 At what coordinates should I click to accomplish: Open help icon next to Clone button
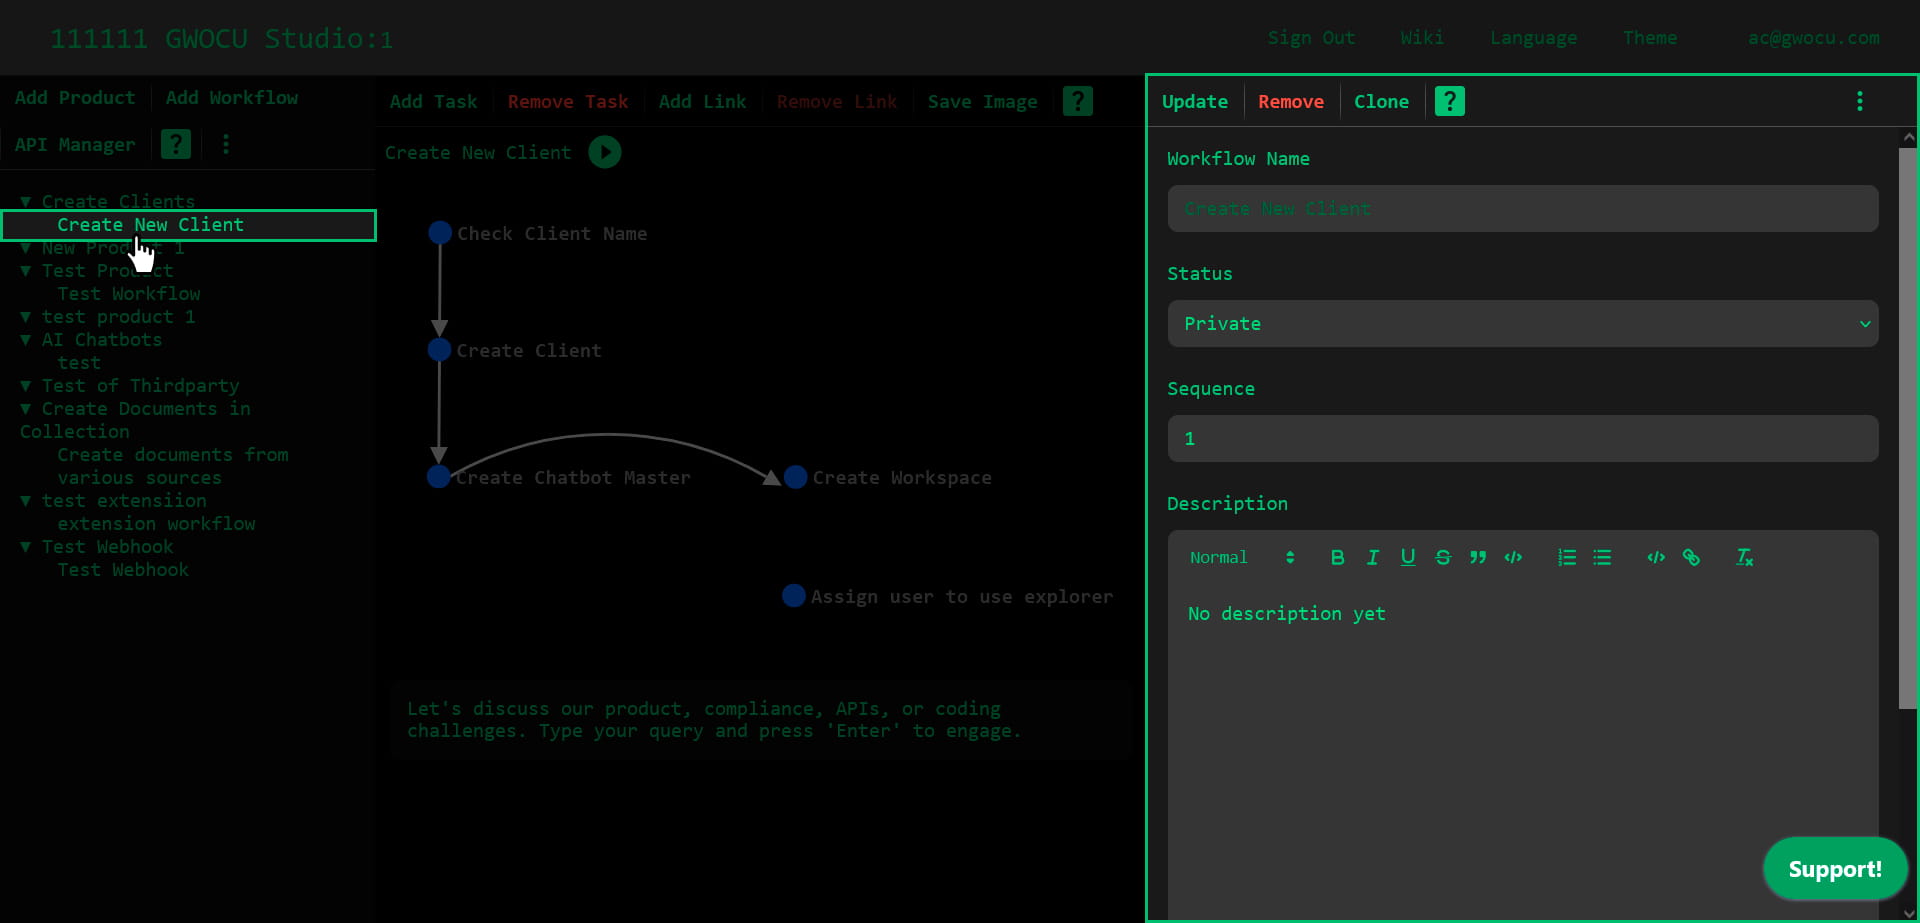click(x=1449, y=101)
